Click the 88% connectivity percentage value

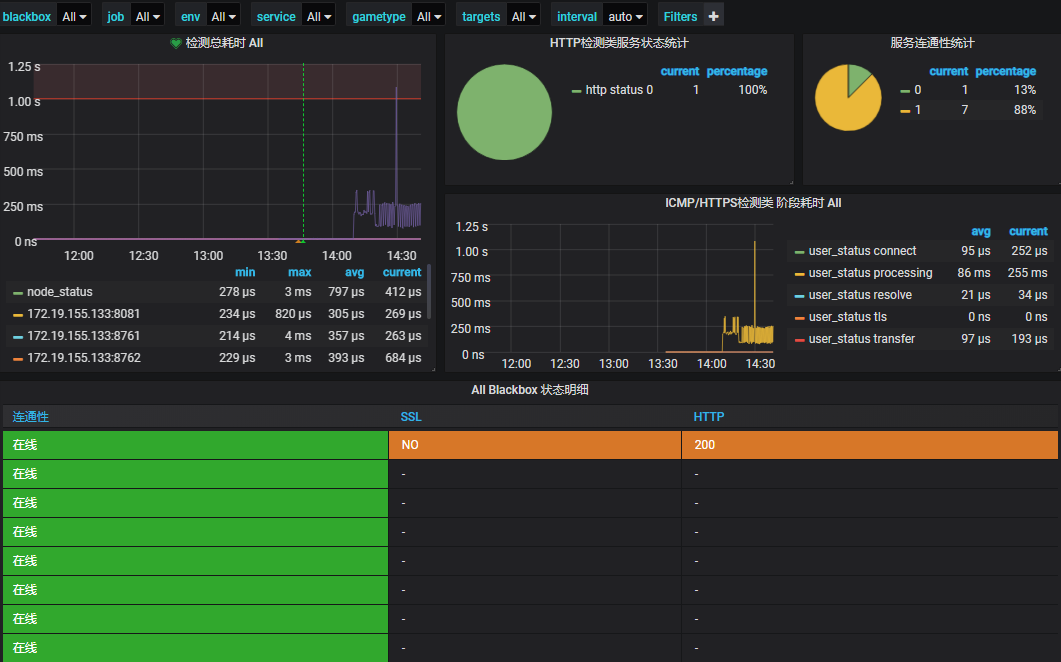click(1024, 110)
